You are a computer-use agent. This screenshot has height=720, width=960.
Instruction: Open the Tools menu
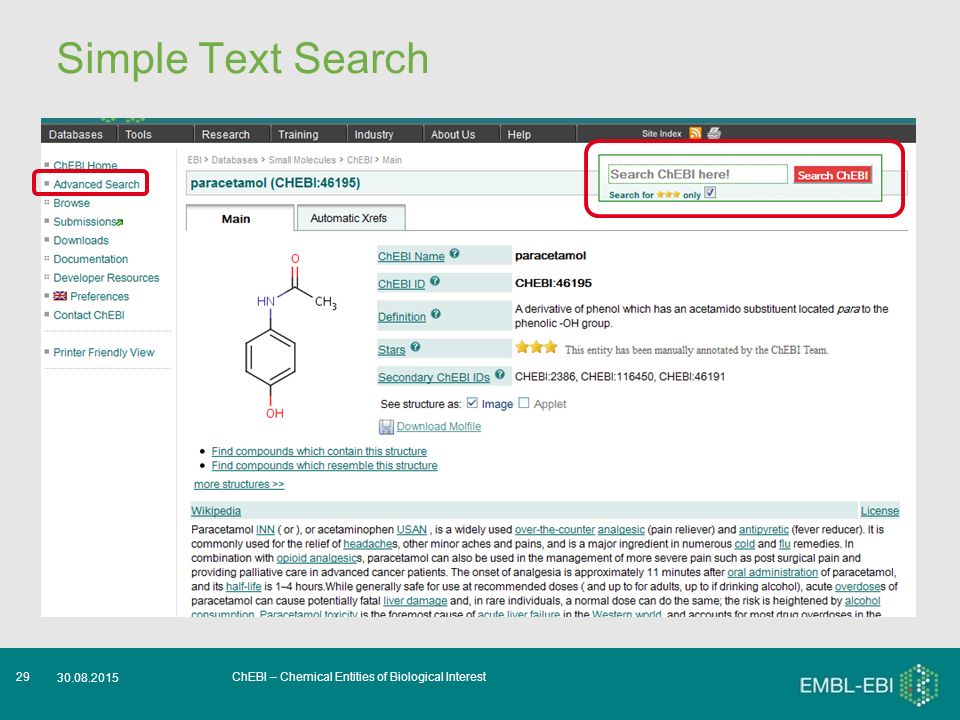click(138, 134)
